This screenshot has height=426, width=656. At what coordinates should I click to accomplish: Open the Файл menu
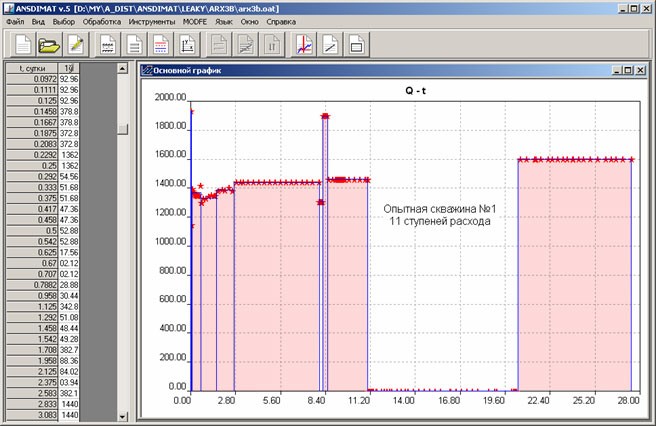click(x=15, y=22)
